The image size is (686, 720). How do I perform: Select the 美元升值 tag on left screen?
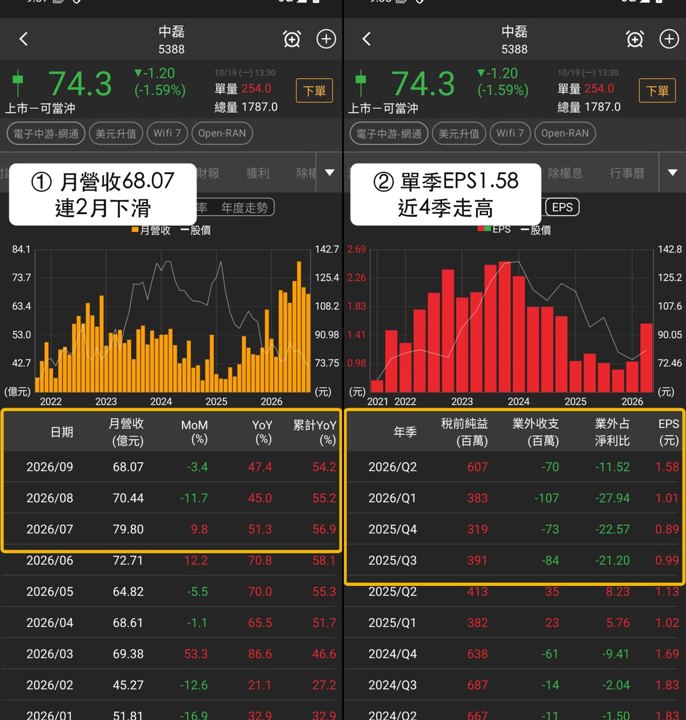(x=116, y=134)
